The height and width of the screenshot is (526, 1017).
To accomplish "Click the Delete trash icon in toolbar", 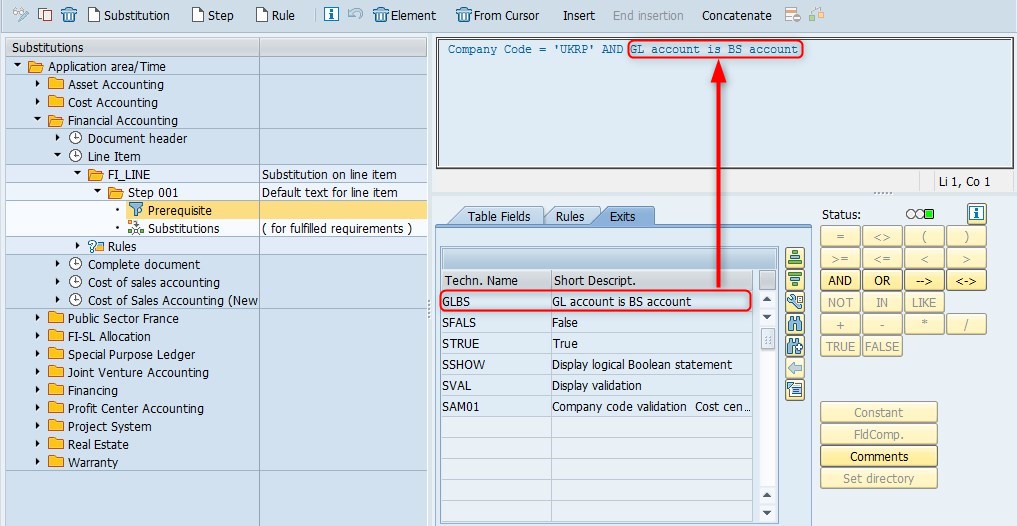I will [68, 15].
